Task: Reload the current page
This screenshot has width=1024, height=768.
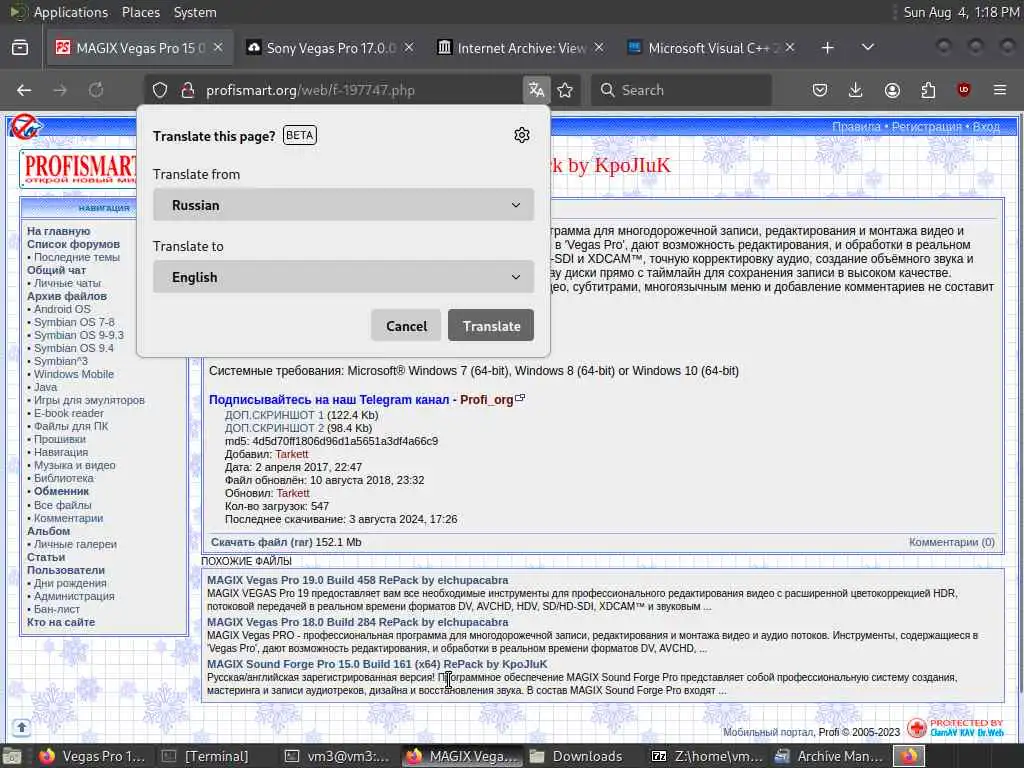Action: (96, 90)
